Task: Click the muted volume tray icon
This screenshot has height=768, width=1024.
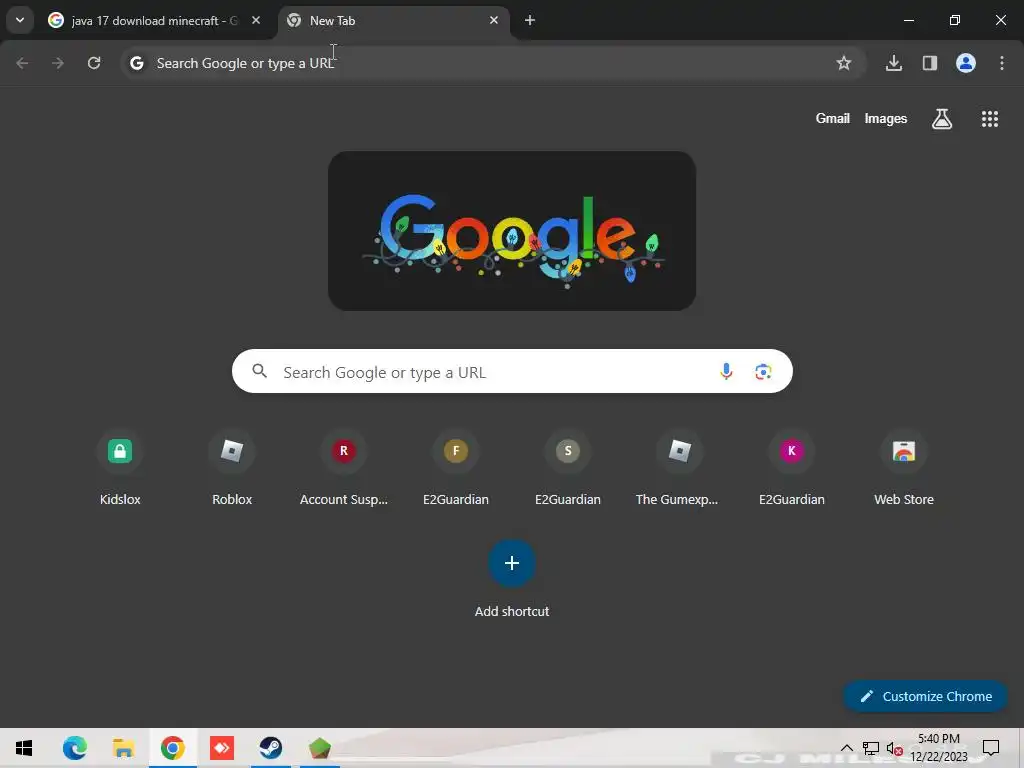Action: click(x=895, y=748)
